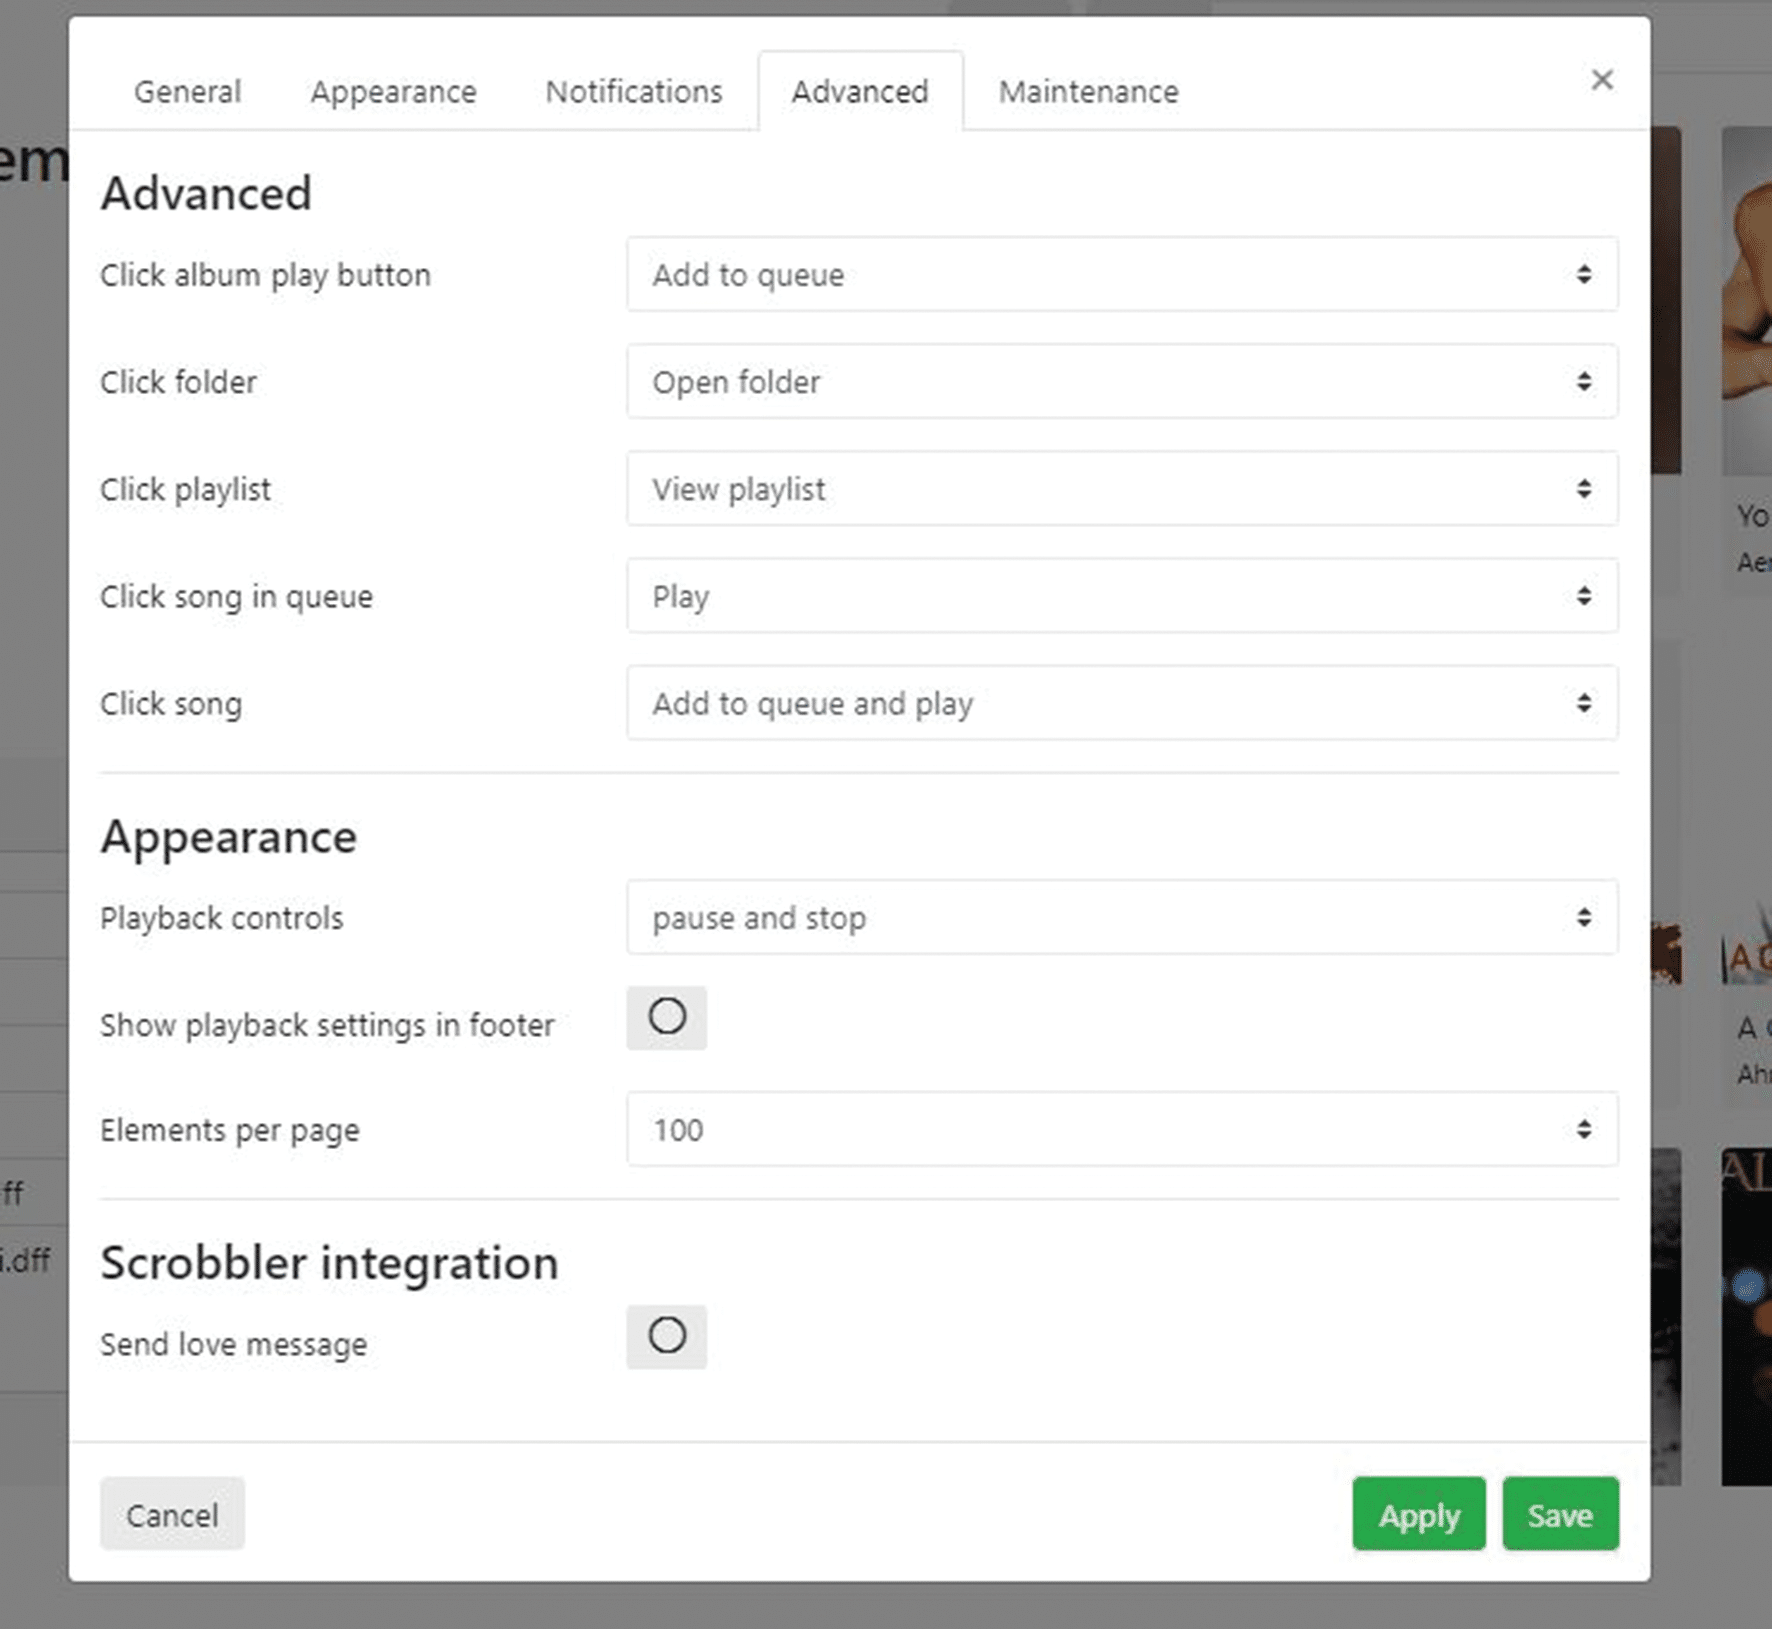Expand the Click song dropdown
Screen dimensions: 1772x1629
[x=1122, y=703]
